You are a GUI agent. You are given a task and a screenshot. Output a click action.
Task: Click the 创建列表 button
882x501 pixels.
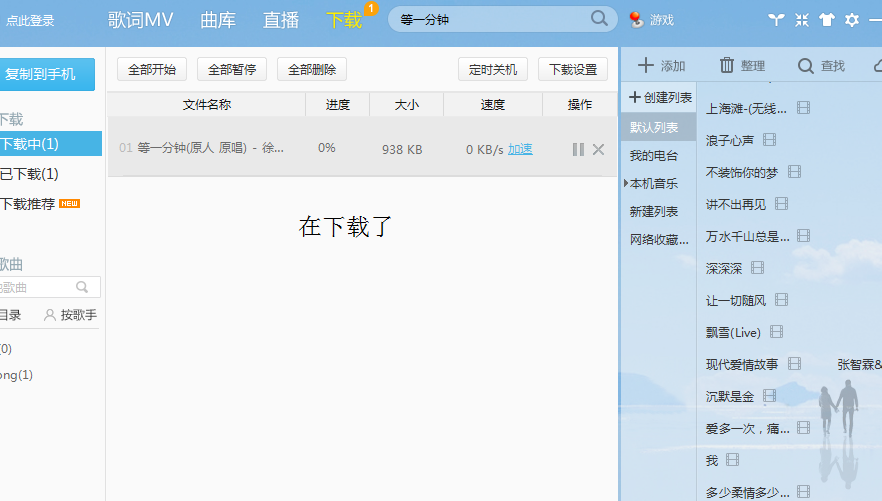coord(660,97)
